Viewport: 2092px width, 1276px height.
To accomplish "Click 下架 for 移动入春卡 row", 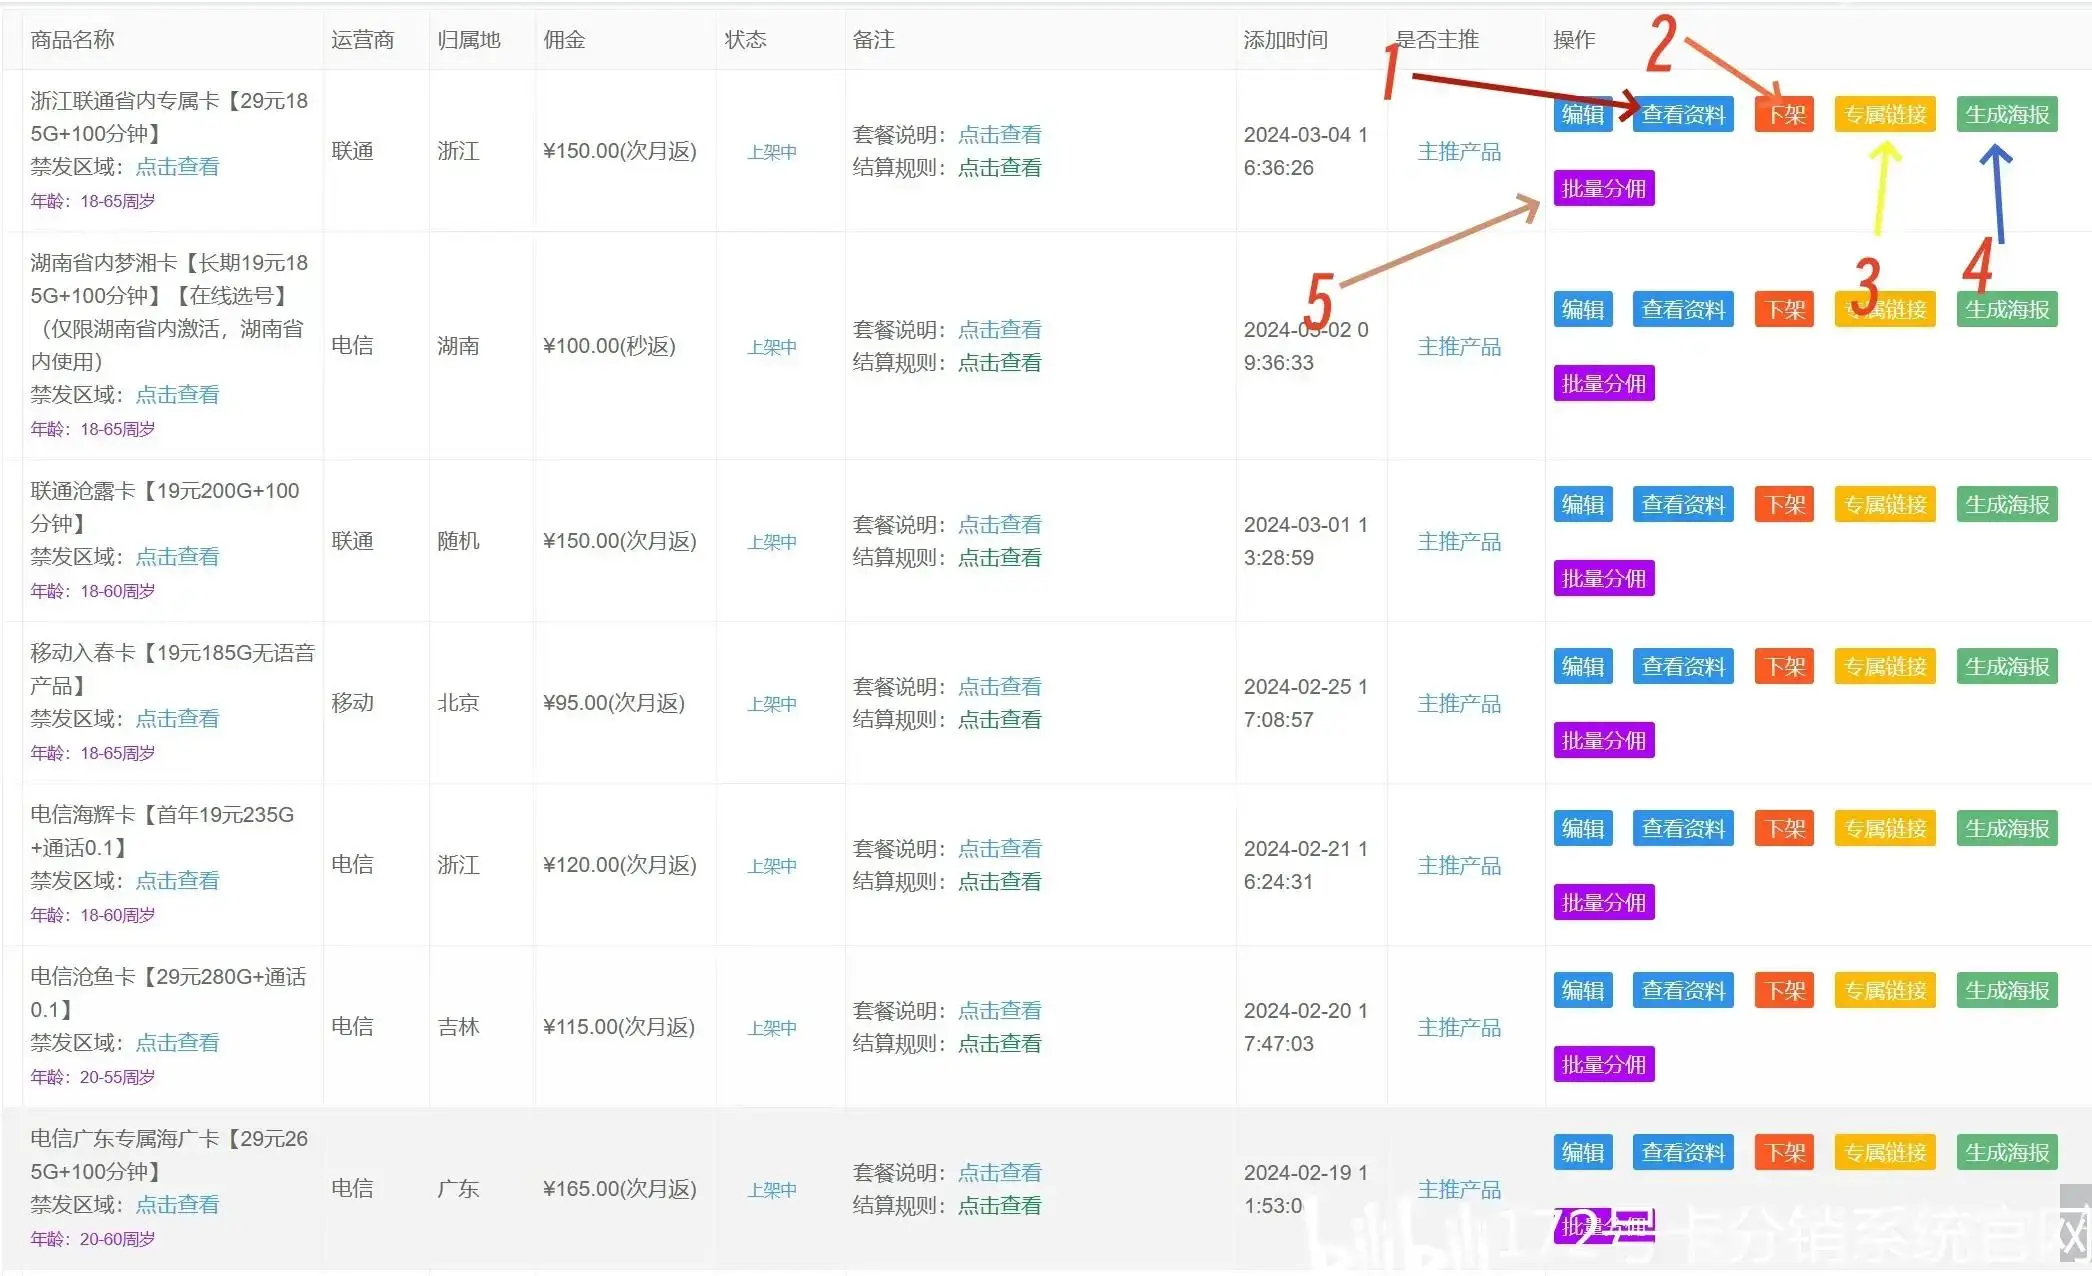I will (x=1785, y=667).
